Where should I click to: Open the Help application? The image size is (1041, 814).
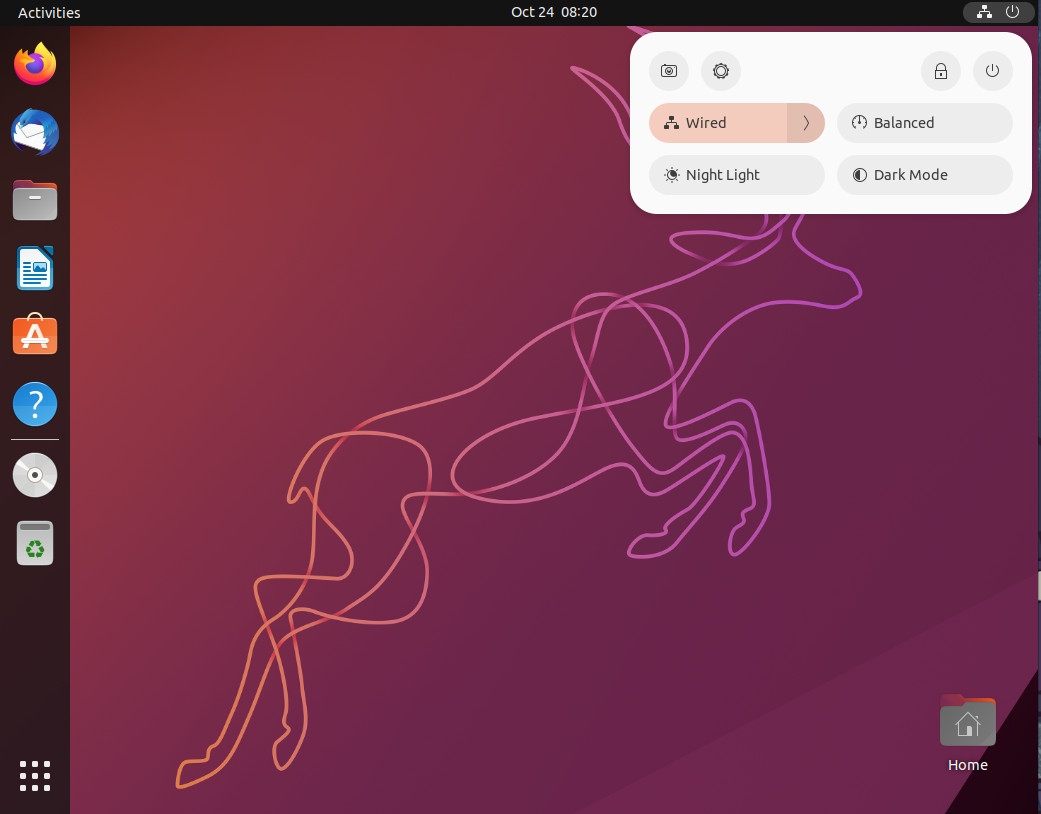35,404
